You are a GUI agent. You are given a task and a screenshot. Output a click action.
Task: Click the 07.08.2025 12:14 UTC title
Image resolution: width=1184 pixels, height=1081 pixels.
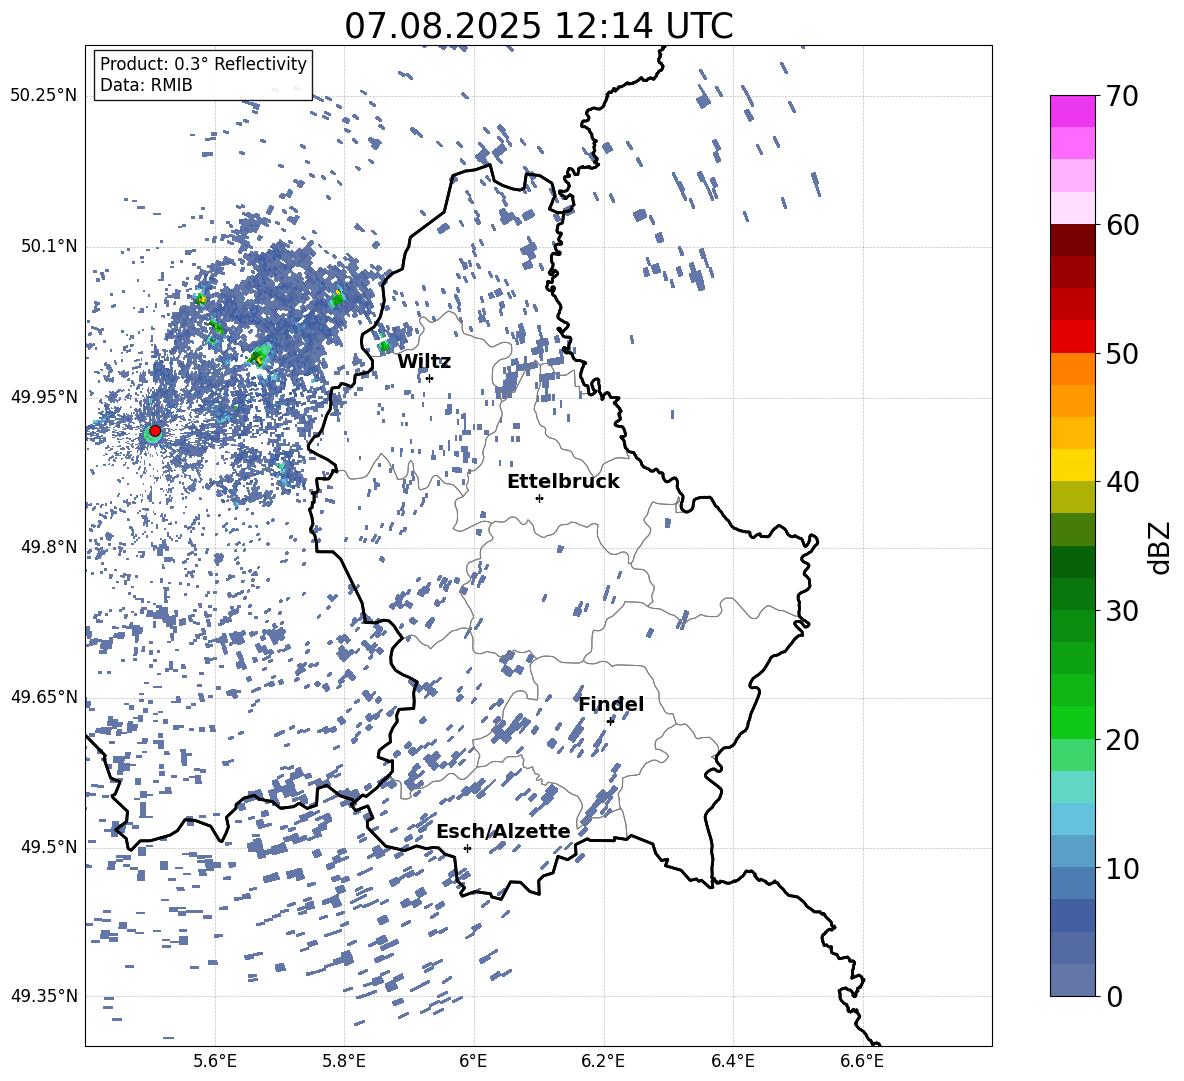tap(538, 26)
